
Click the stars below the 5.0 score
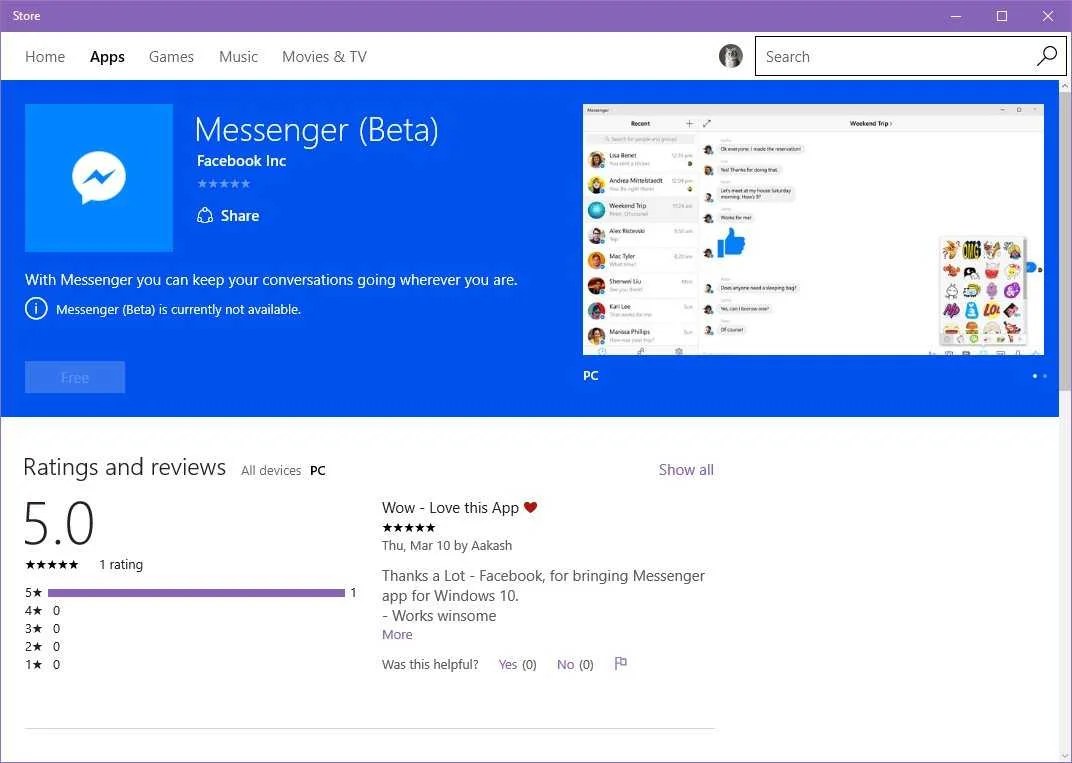coord(52,565)
